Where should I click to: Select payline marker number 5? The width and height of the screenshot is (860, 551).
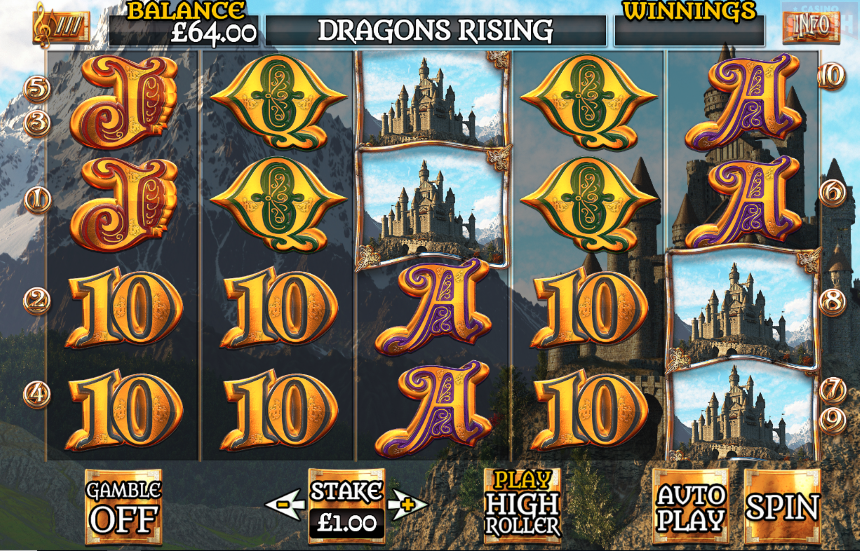coord(37,89)
